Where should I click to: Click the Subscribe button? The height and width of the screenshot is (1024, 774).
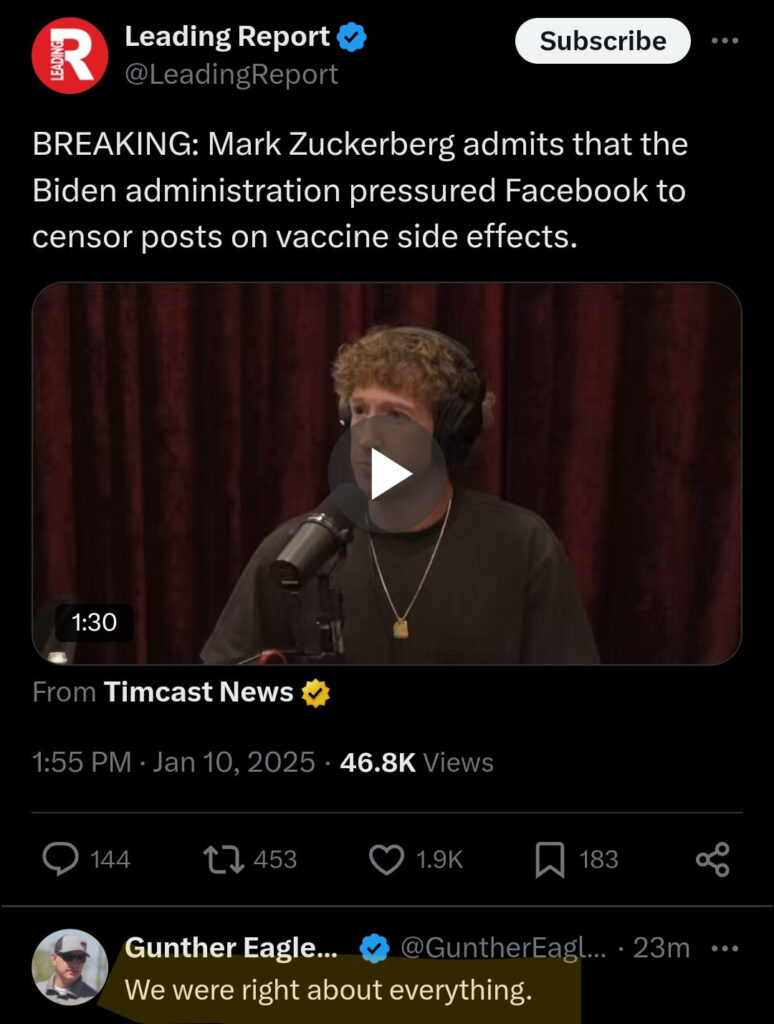tap(602, 41)
